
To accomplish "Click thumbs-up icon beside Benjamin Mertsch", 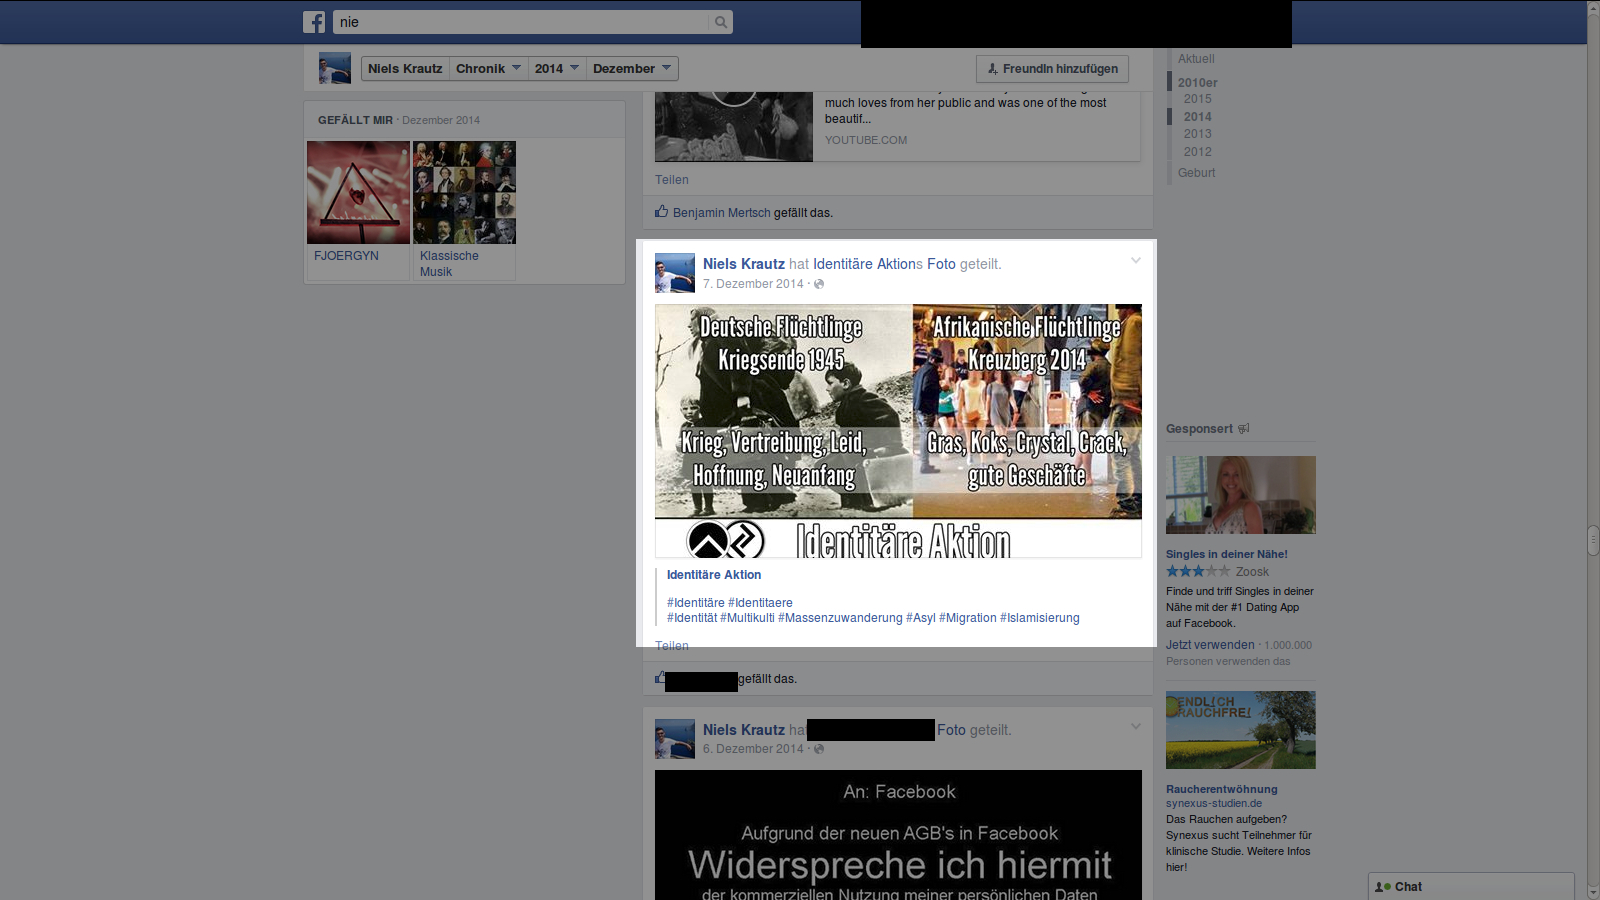I will (x=661, y=211).
